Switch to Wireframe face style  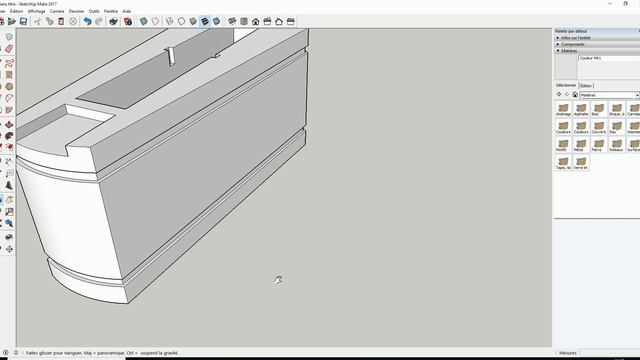[169, 21]
